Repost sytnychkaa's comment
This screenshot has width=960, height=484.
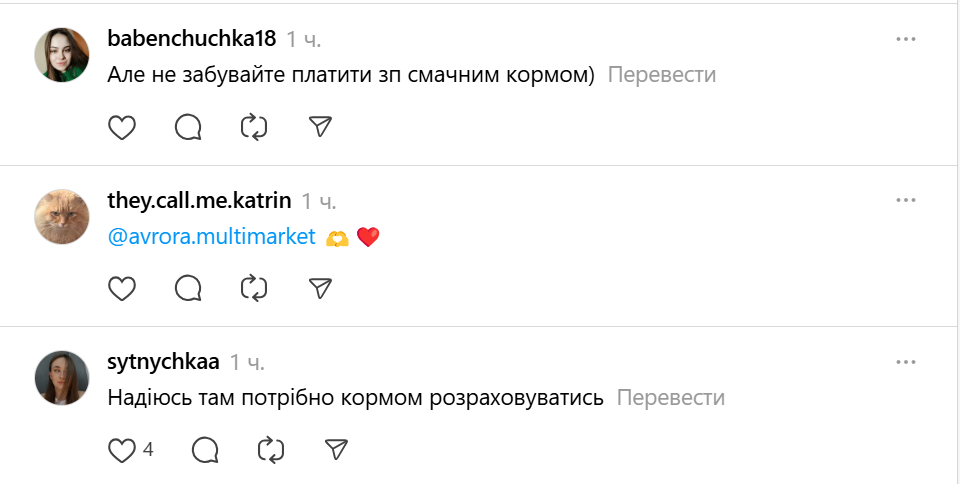pos(270,450)
